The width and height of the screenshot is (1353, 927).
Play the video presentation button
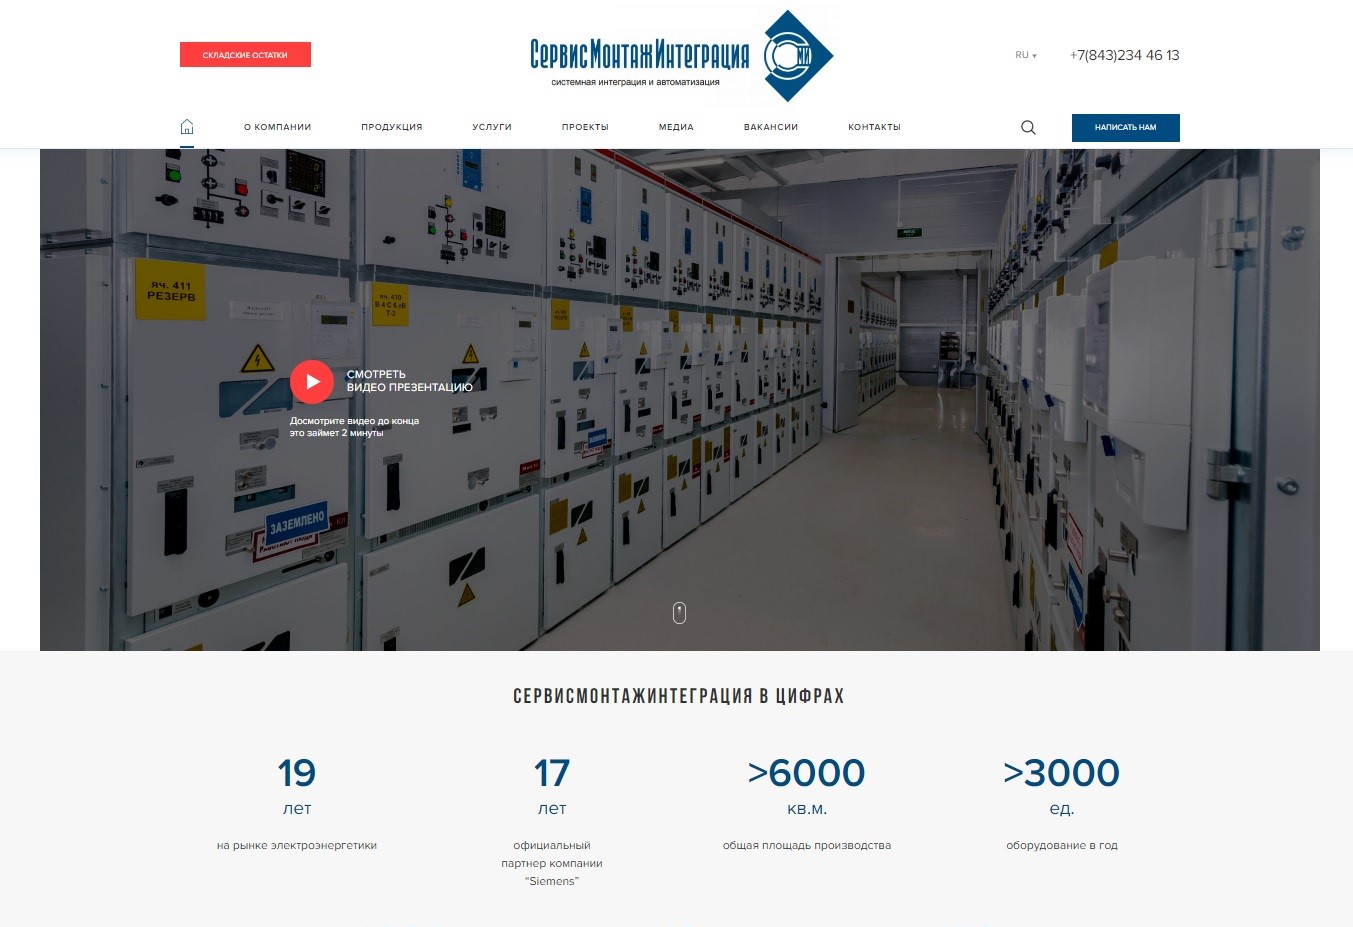pyautogui.click(x=312, y=381)
